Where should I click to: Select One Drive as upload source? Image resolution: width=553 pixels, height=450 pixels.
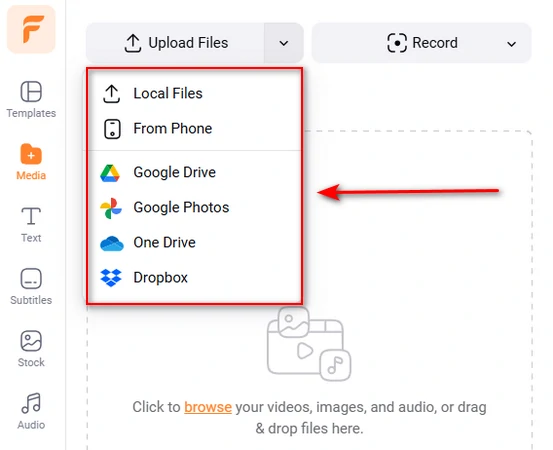(194, 243)
